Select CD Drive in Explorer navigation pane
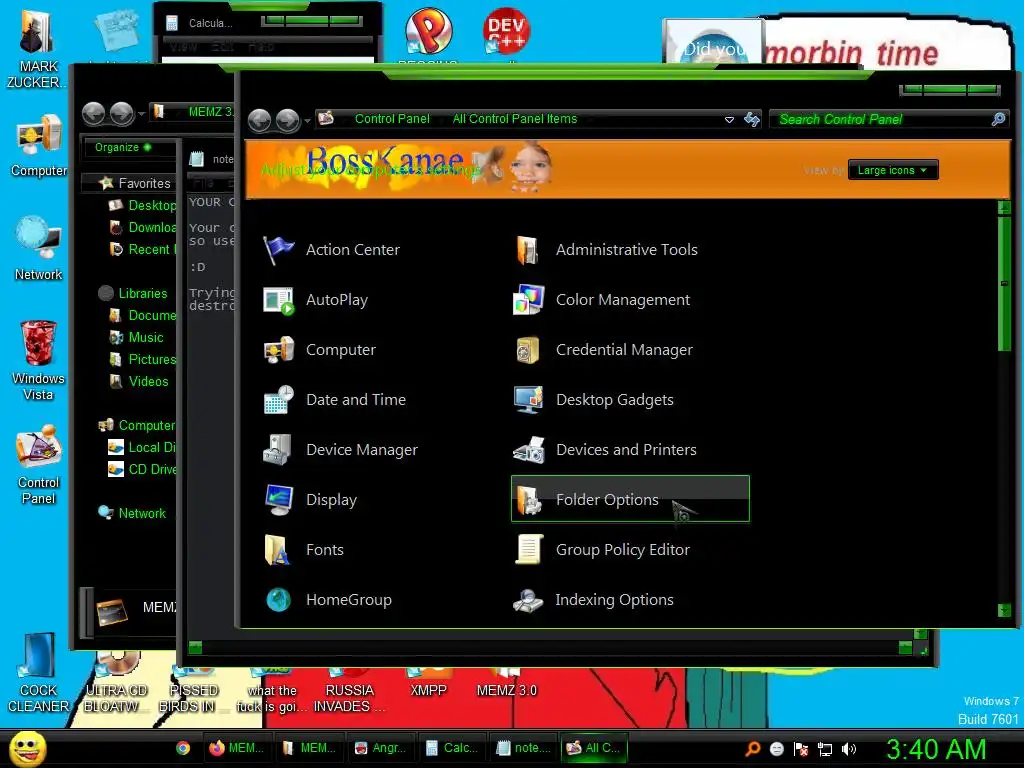The height and width of the screenshot is (768, 1024). point(142,470)
